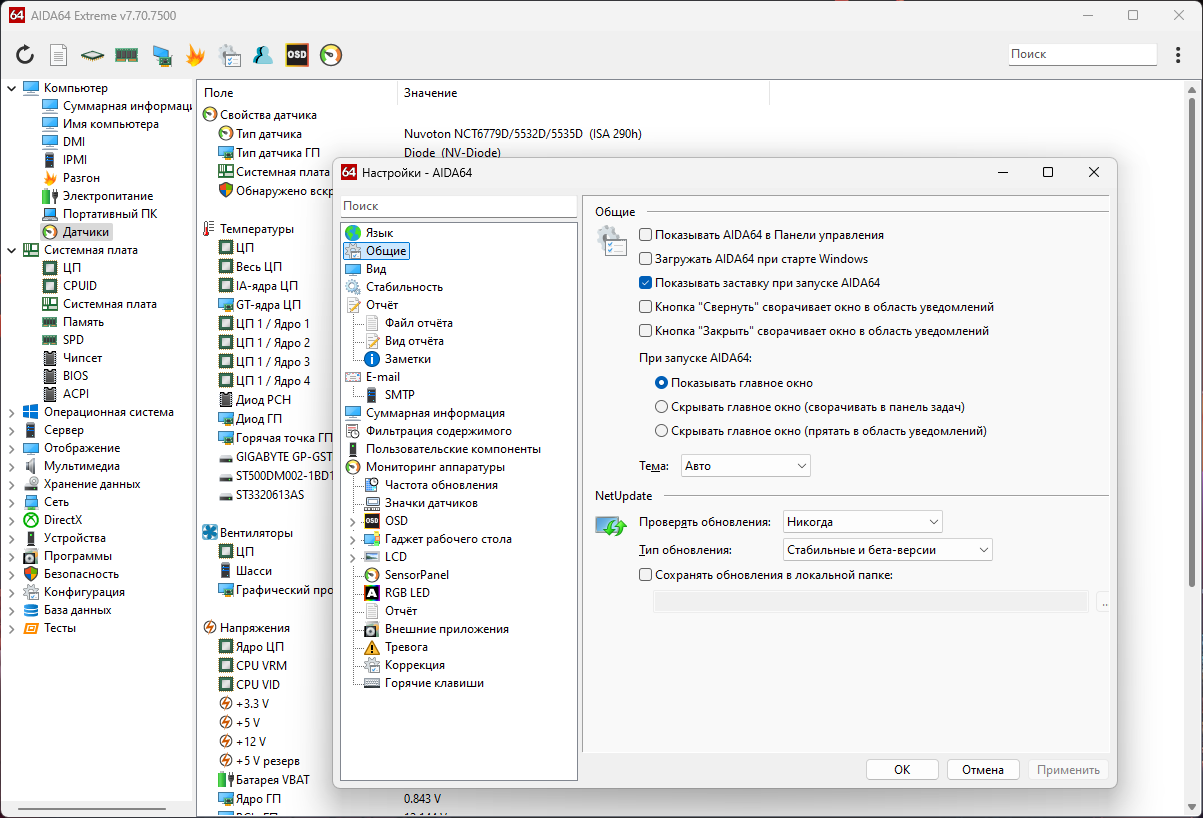The image size is (1203, 818).
Task: Expand LCD node in settings tree
Action: click(x=351, y=558)
